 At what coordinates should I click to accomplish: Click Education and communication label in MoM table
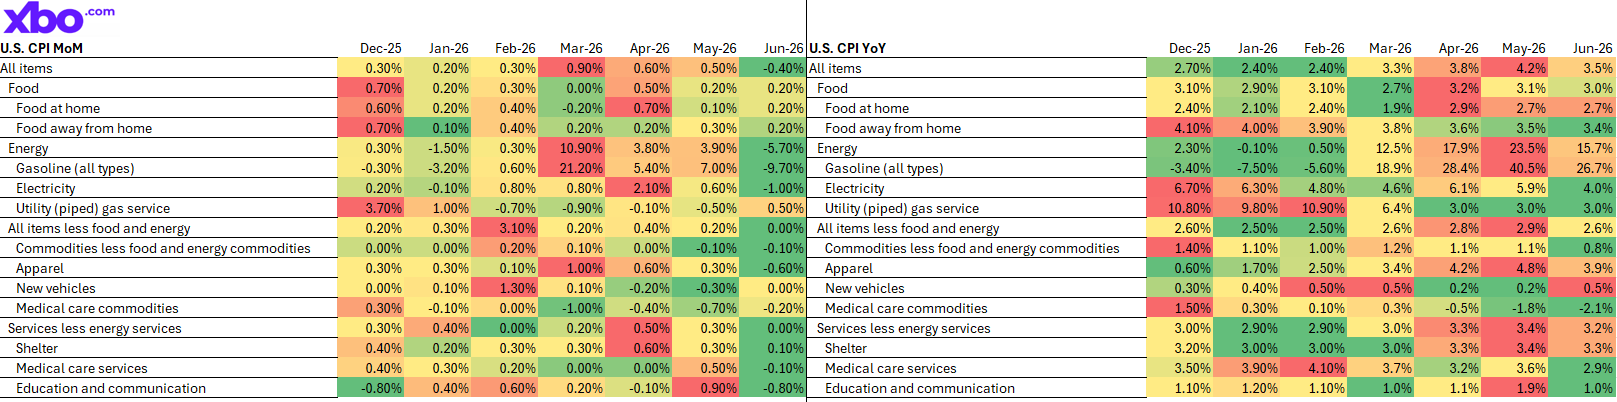(111, 388)
